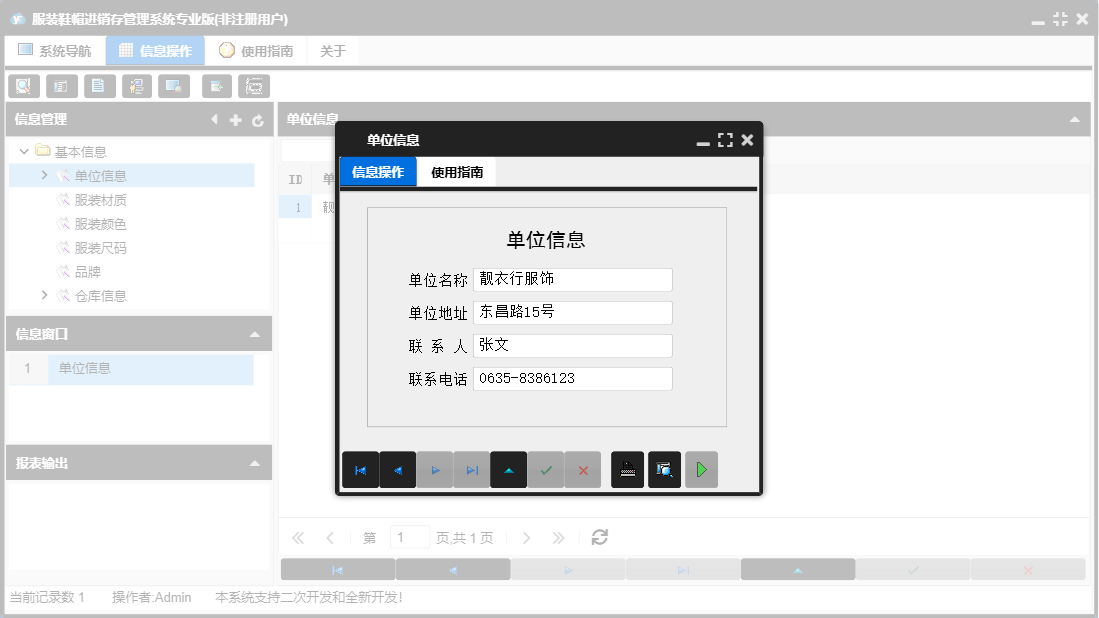Confirm changes with the green check button

tap(546, 469)
